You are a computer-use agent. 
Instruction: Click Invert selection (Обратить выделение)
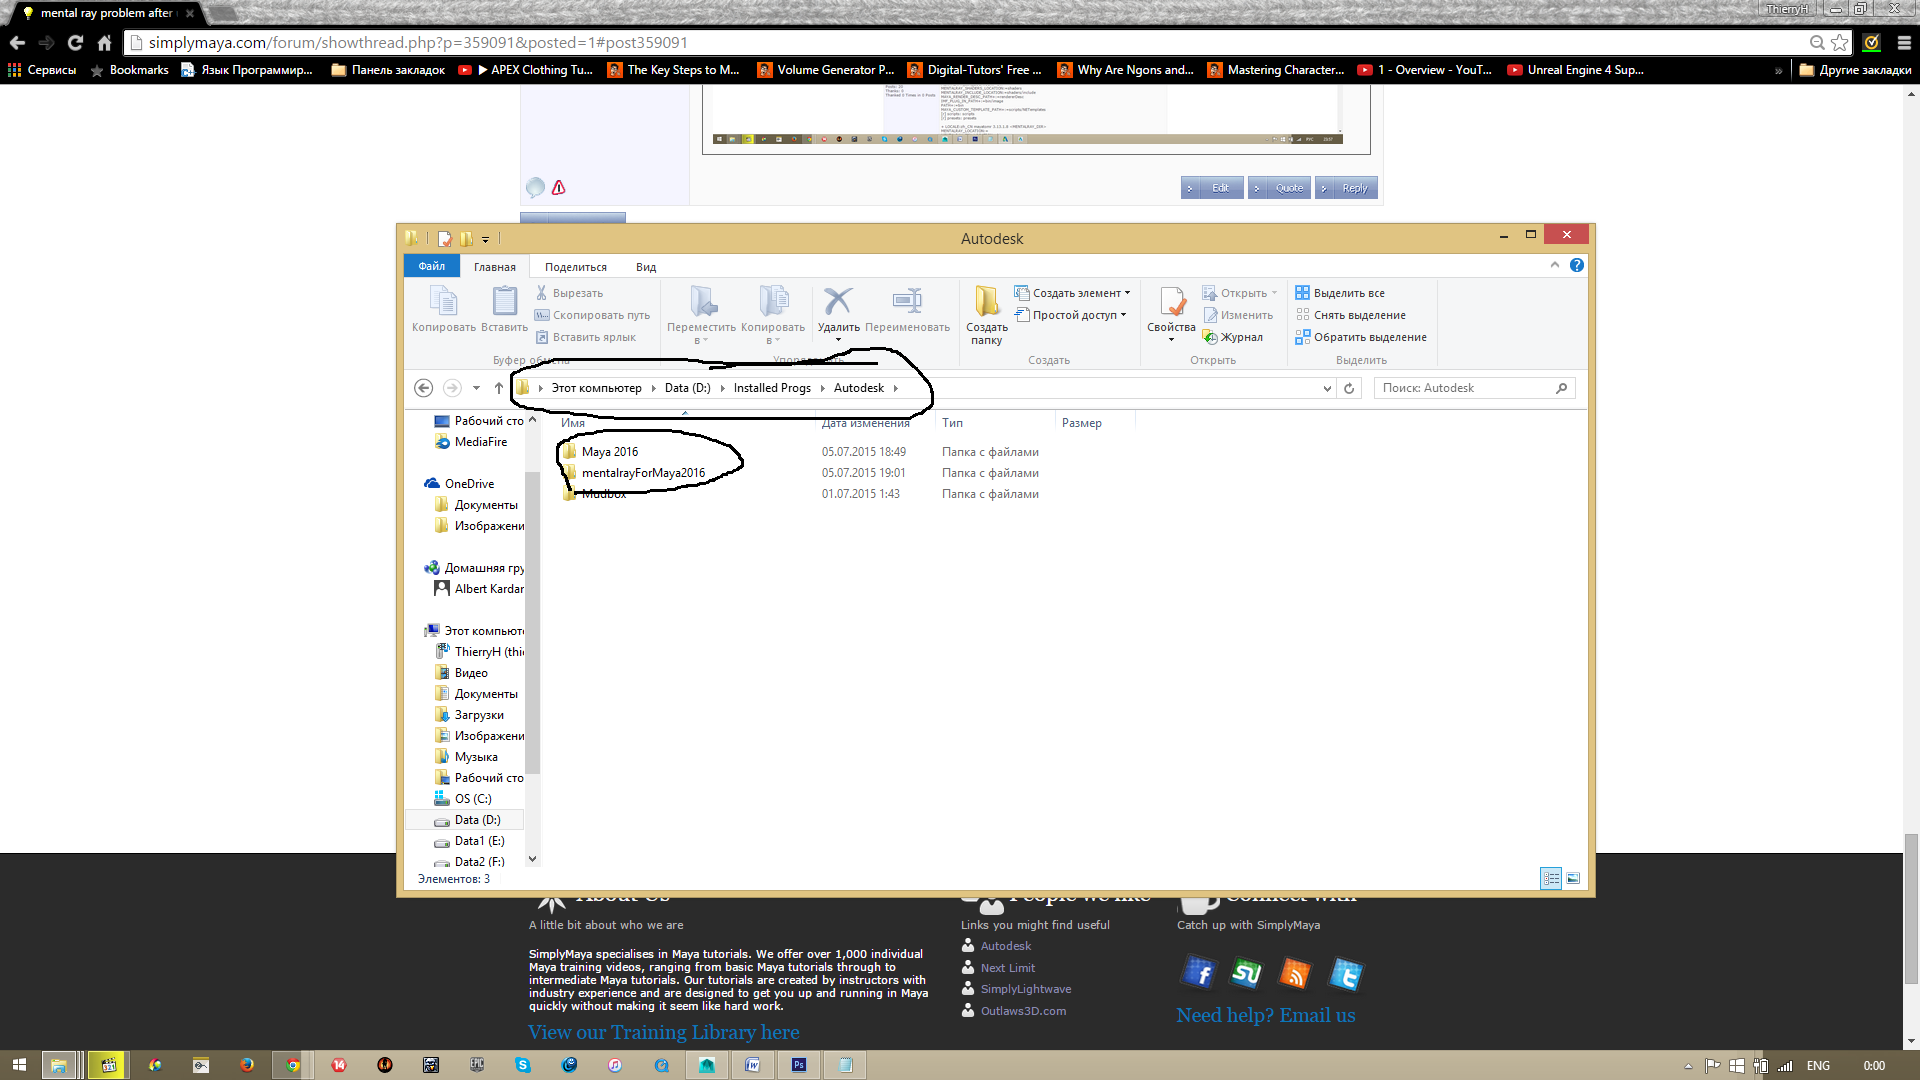[1361, 337]
